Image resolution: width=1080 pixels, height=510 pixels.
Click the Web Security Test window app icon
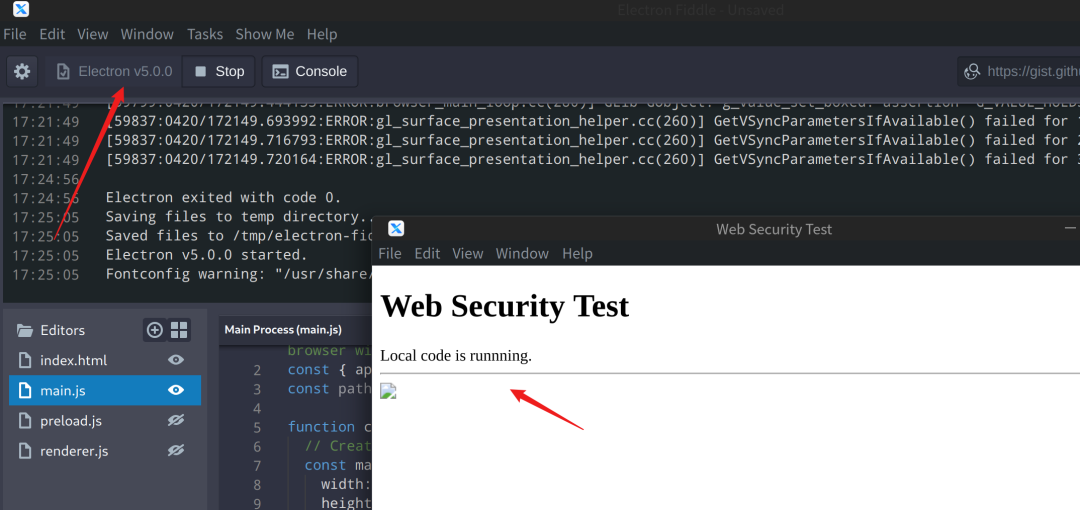coord(396,229)
